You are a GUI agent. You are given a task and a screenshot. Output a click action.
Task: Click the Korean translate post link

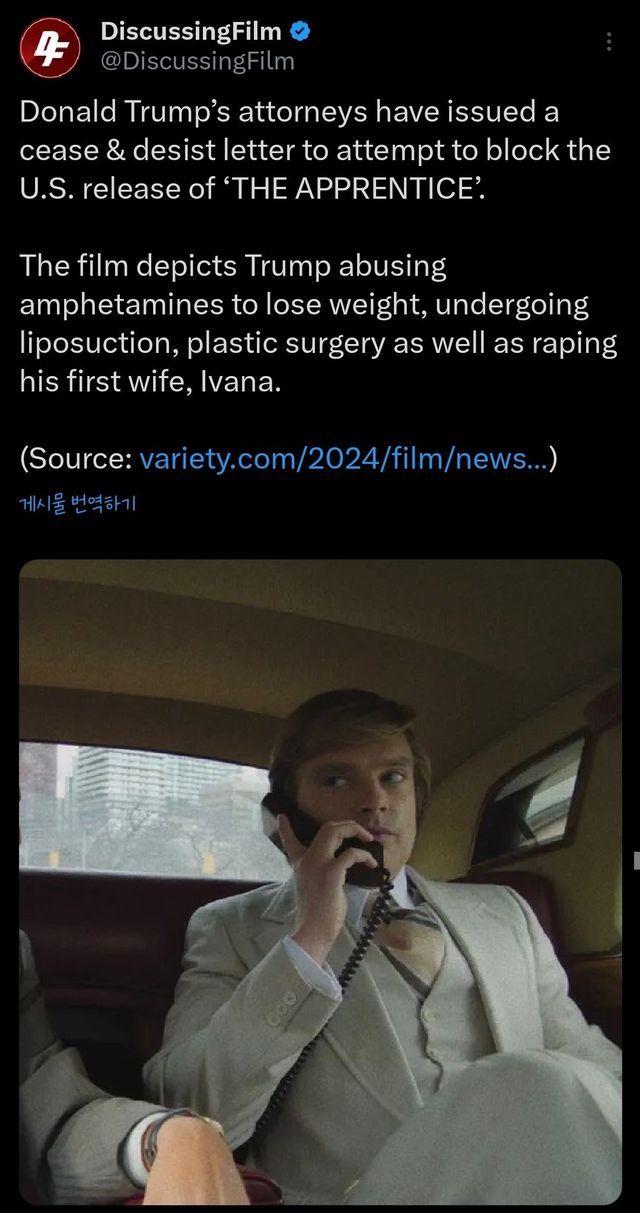pyautogui.click(x=77, y=503)
